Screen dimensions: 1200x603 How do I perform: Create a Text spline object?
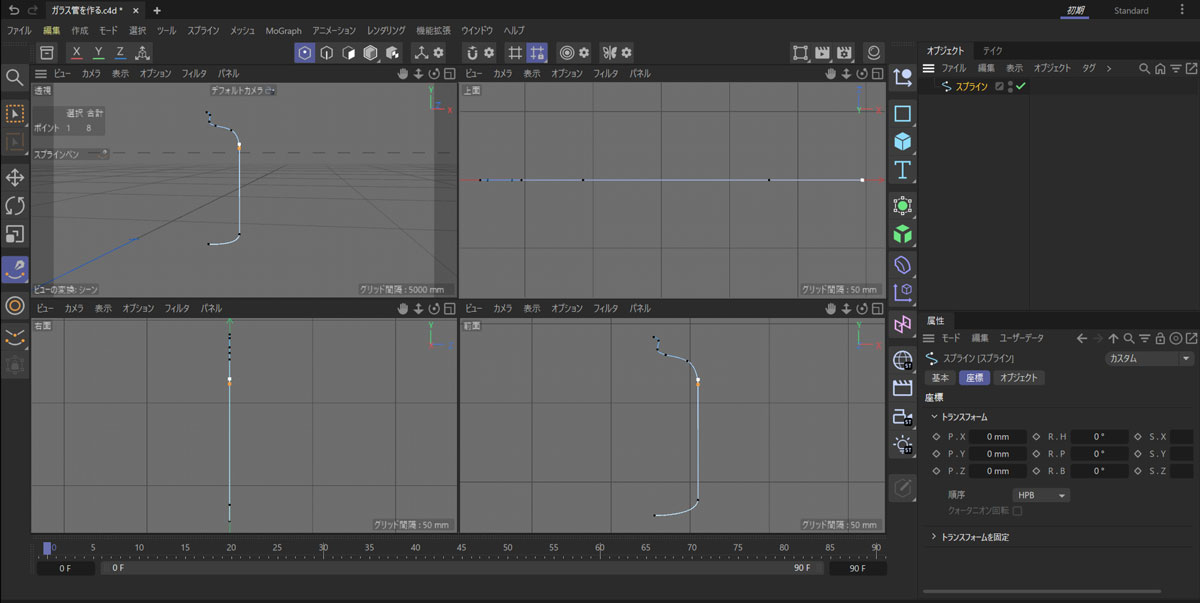tap(903, 170)
